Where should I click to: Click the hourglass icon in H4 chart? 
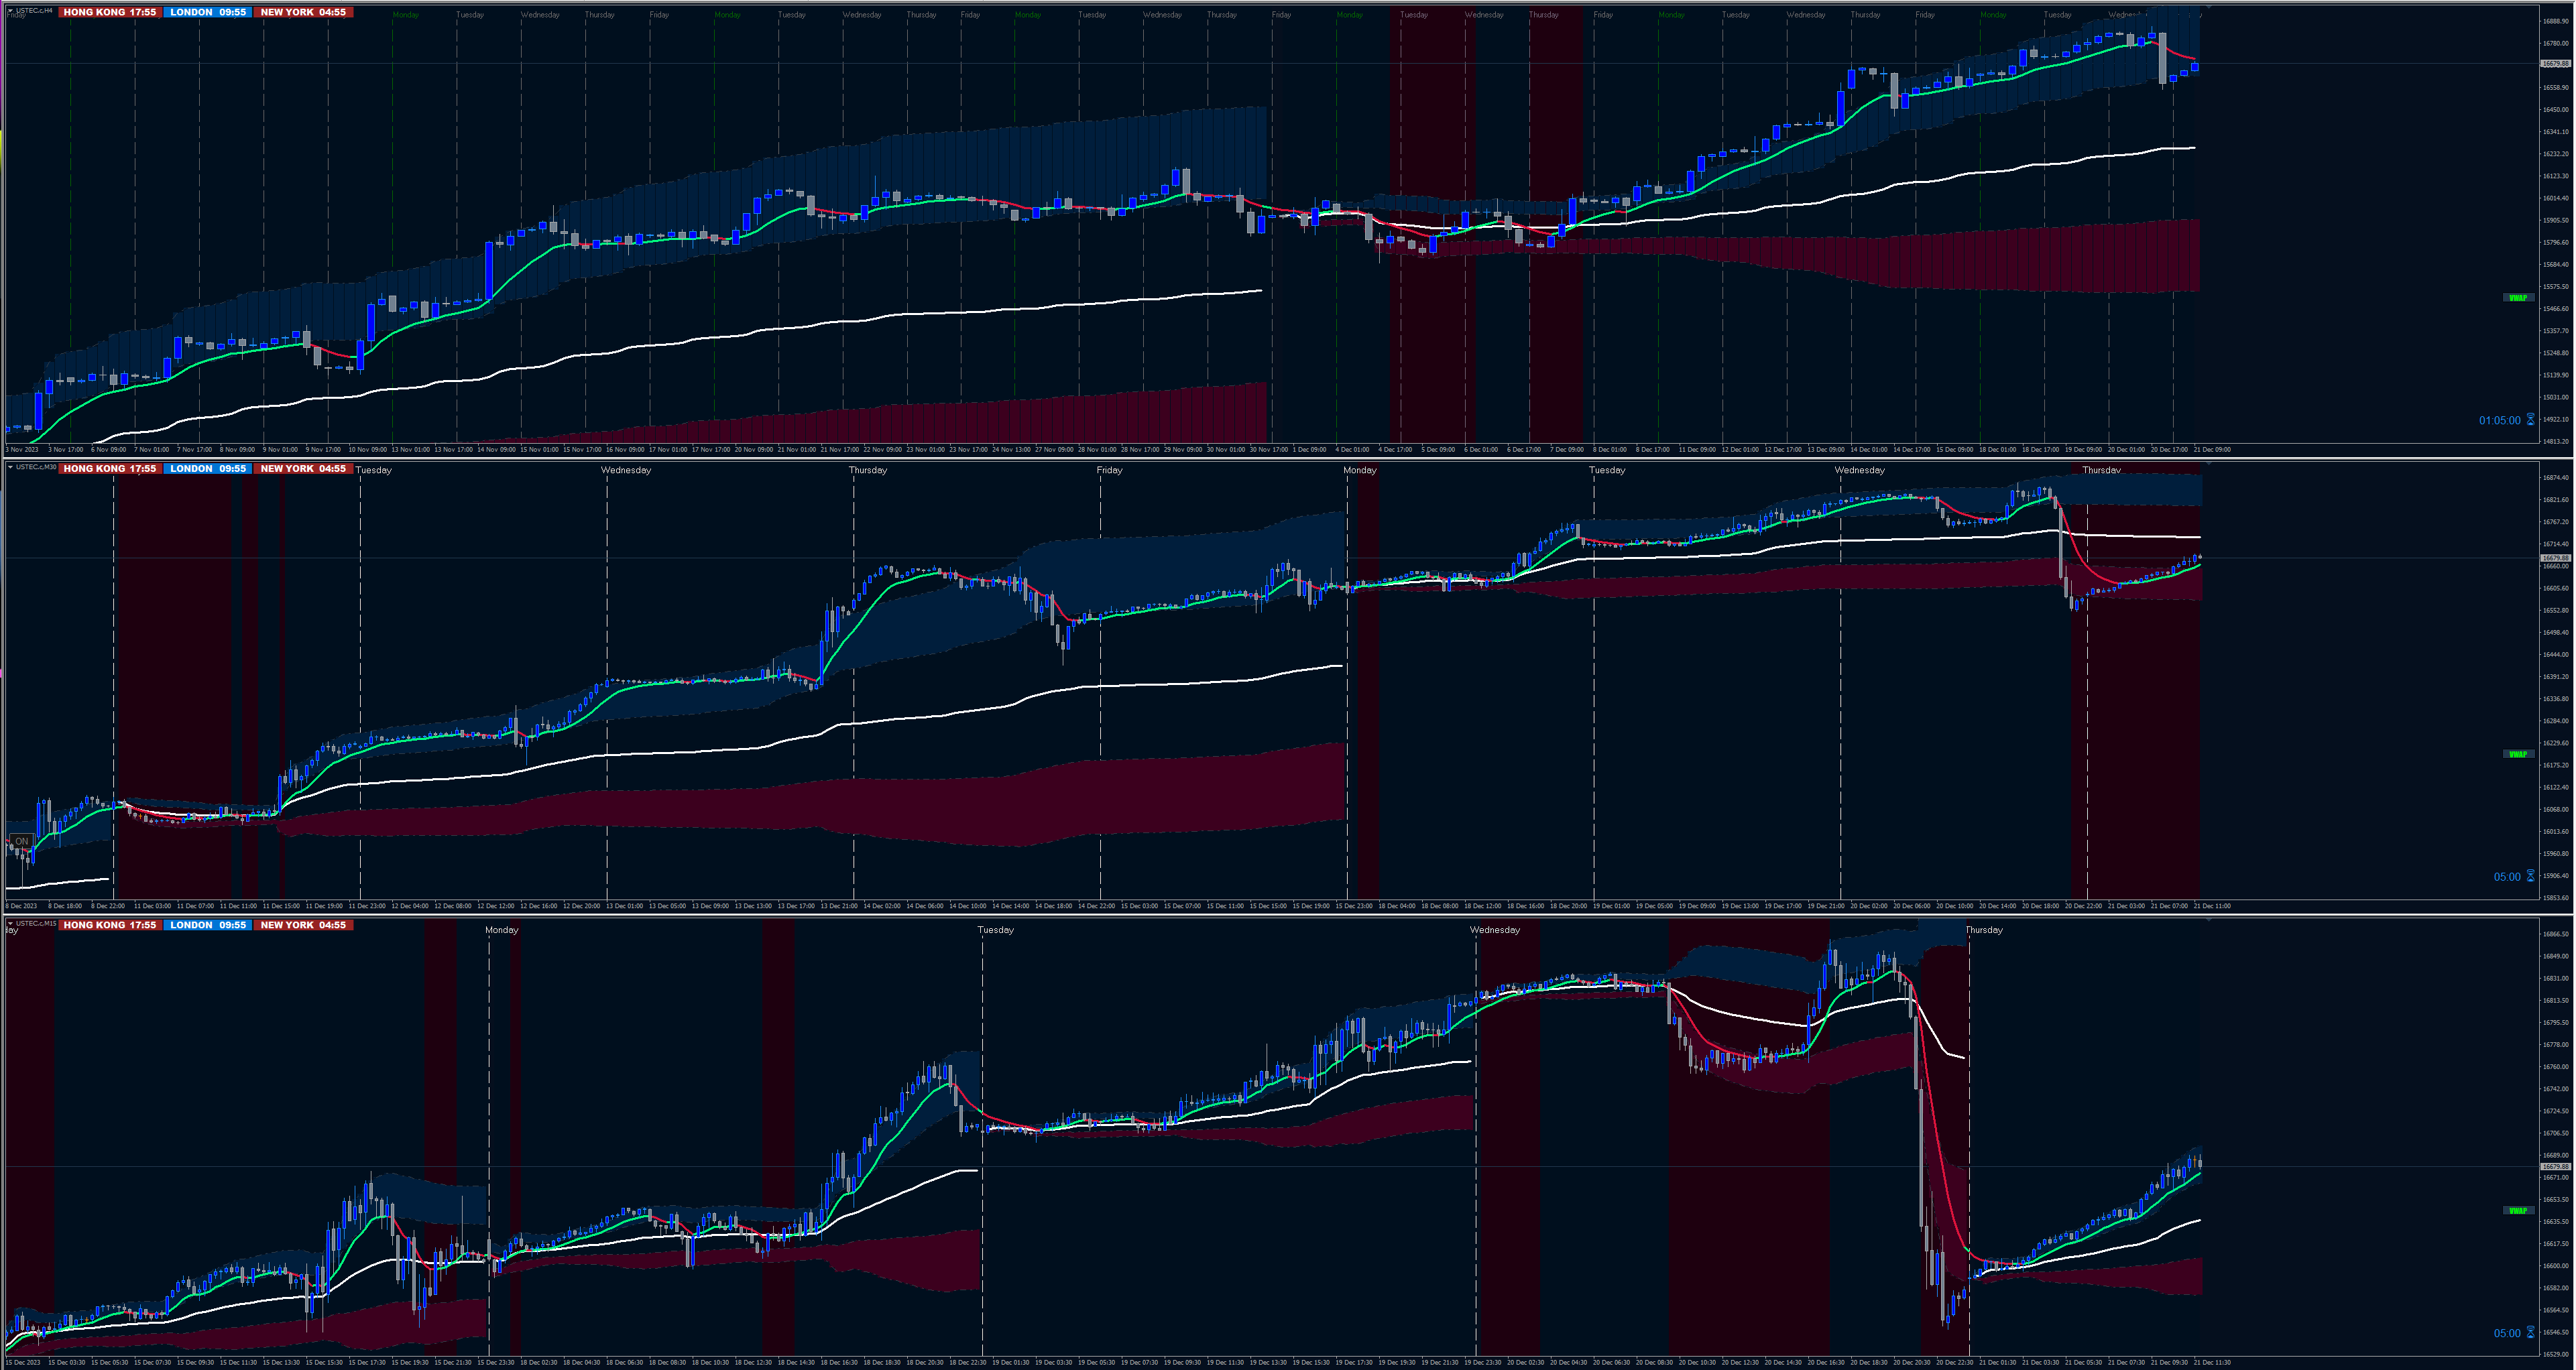click(2531, 420)
